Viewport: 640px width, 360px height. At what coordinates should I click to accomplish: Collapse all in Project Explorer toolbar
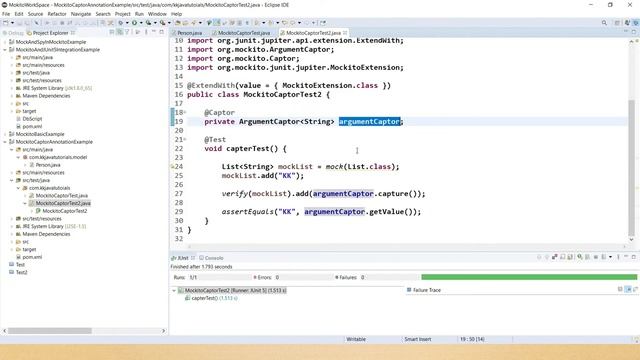(112, 32)
